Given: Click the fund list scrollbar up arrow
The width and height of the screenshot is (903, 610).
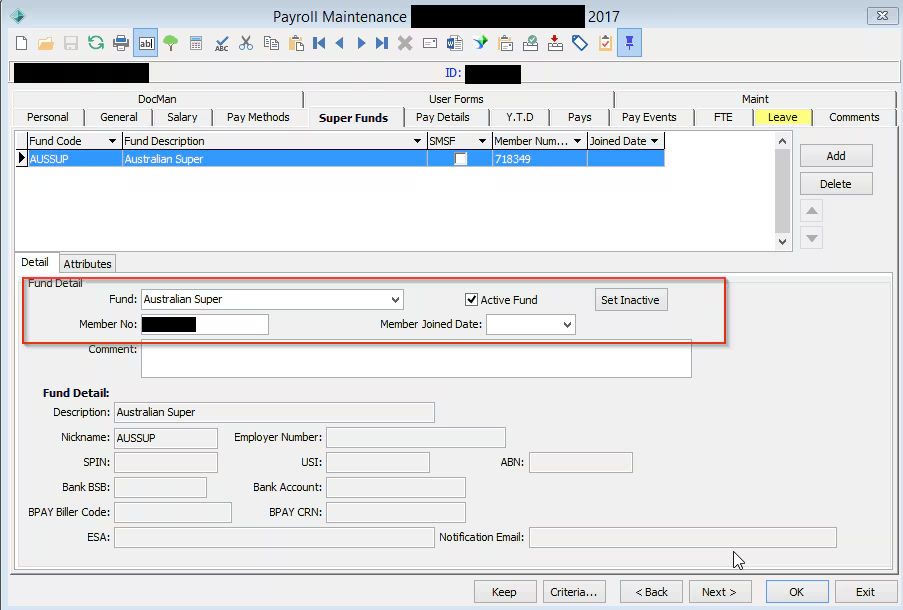Looking at the screenshot, I should pos(782,141).
